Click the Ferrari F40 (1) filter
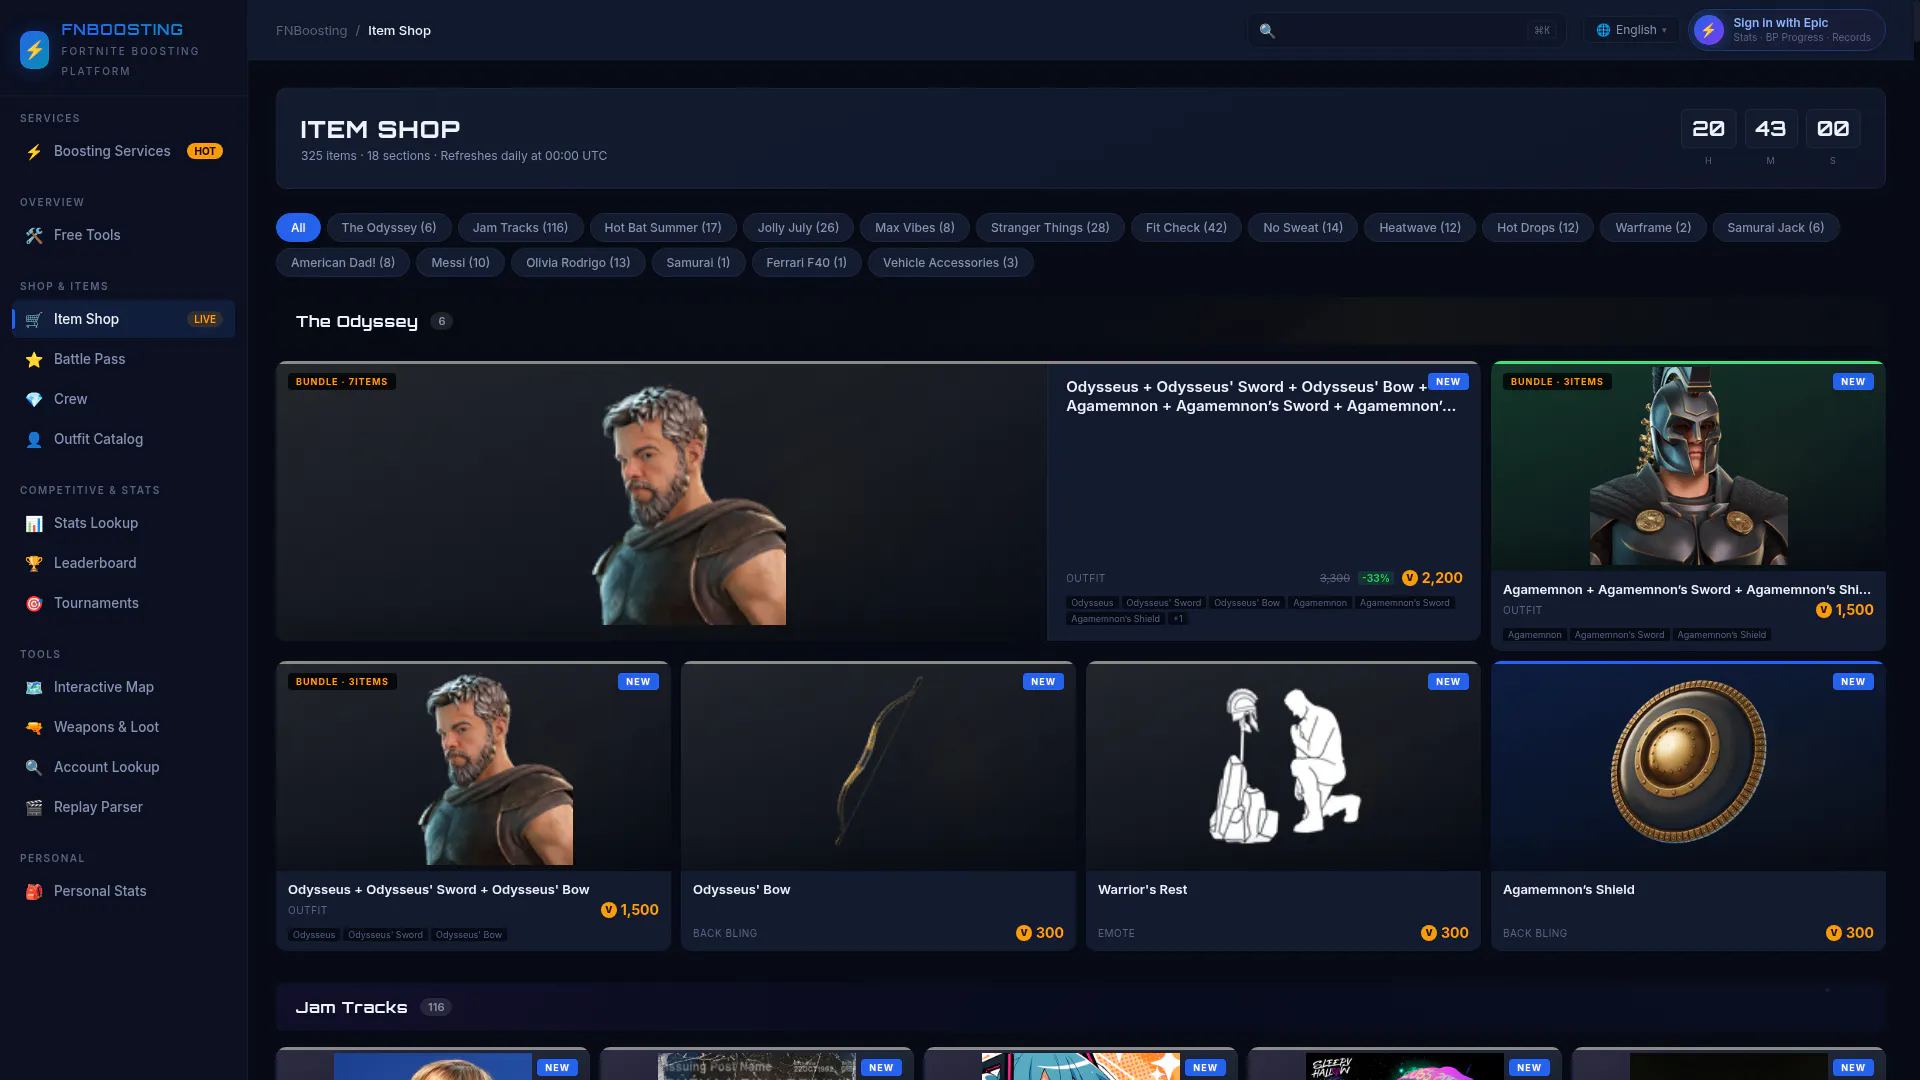Image resolution: width=1920 pixels, height=1080 pixels. click(x=806, y=263)
